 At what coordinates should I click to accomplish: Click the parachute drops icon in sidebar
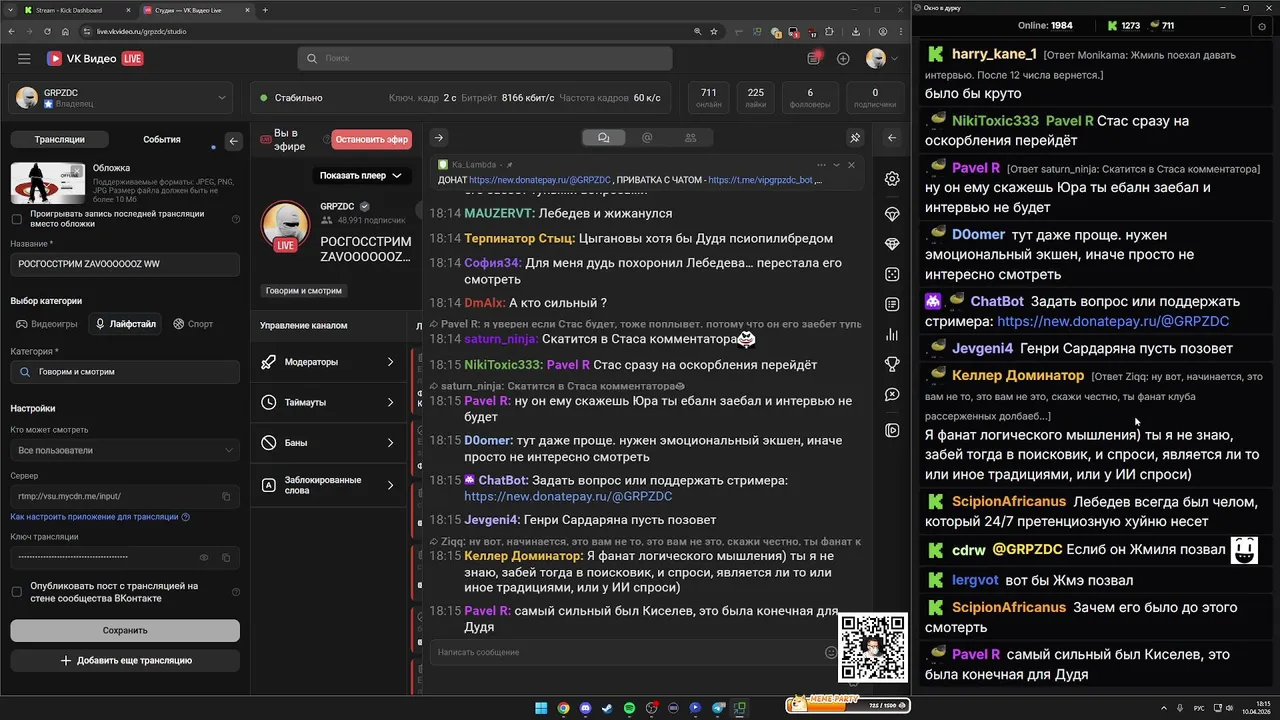coord(892,214)
